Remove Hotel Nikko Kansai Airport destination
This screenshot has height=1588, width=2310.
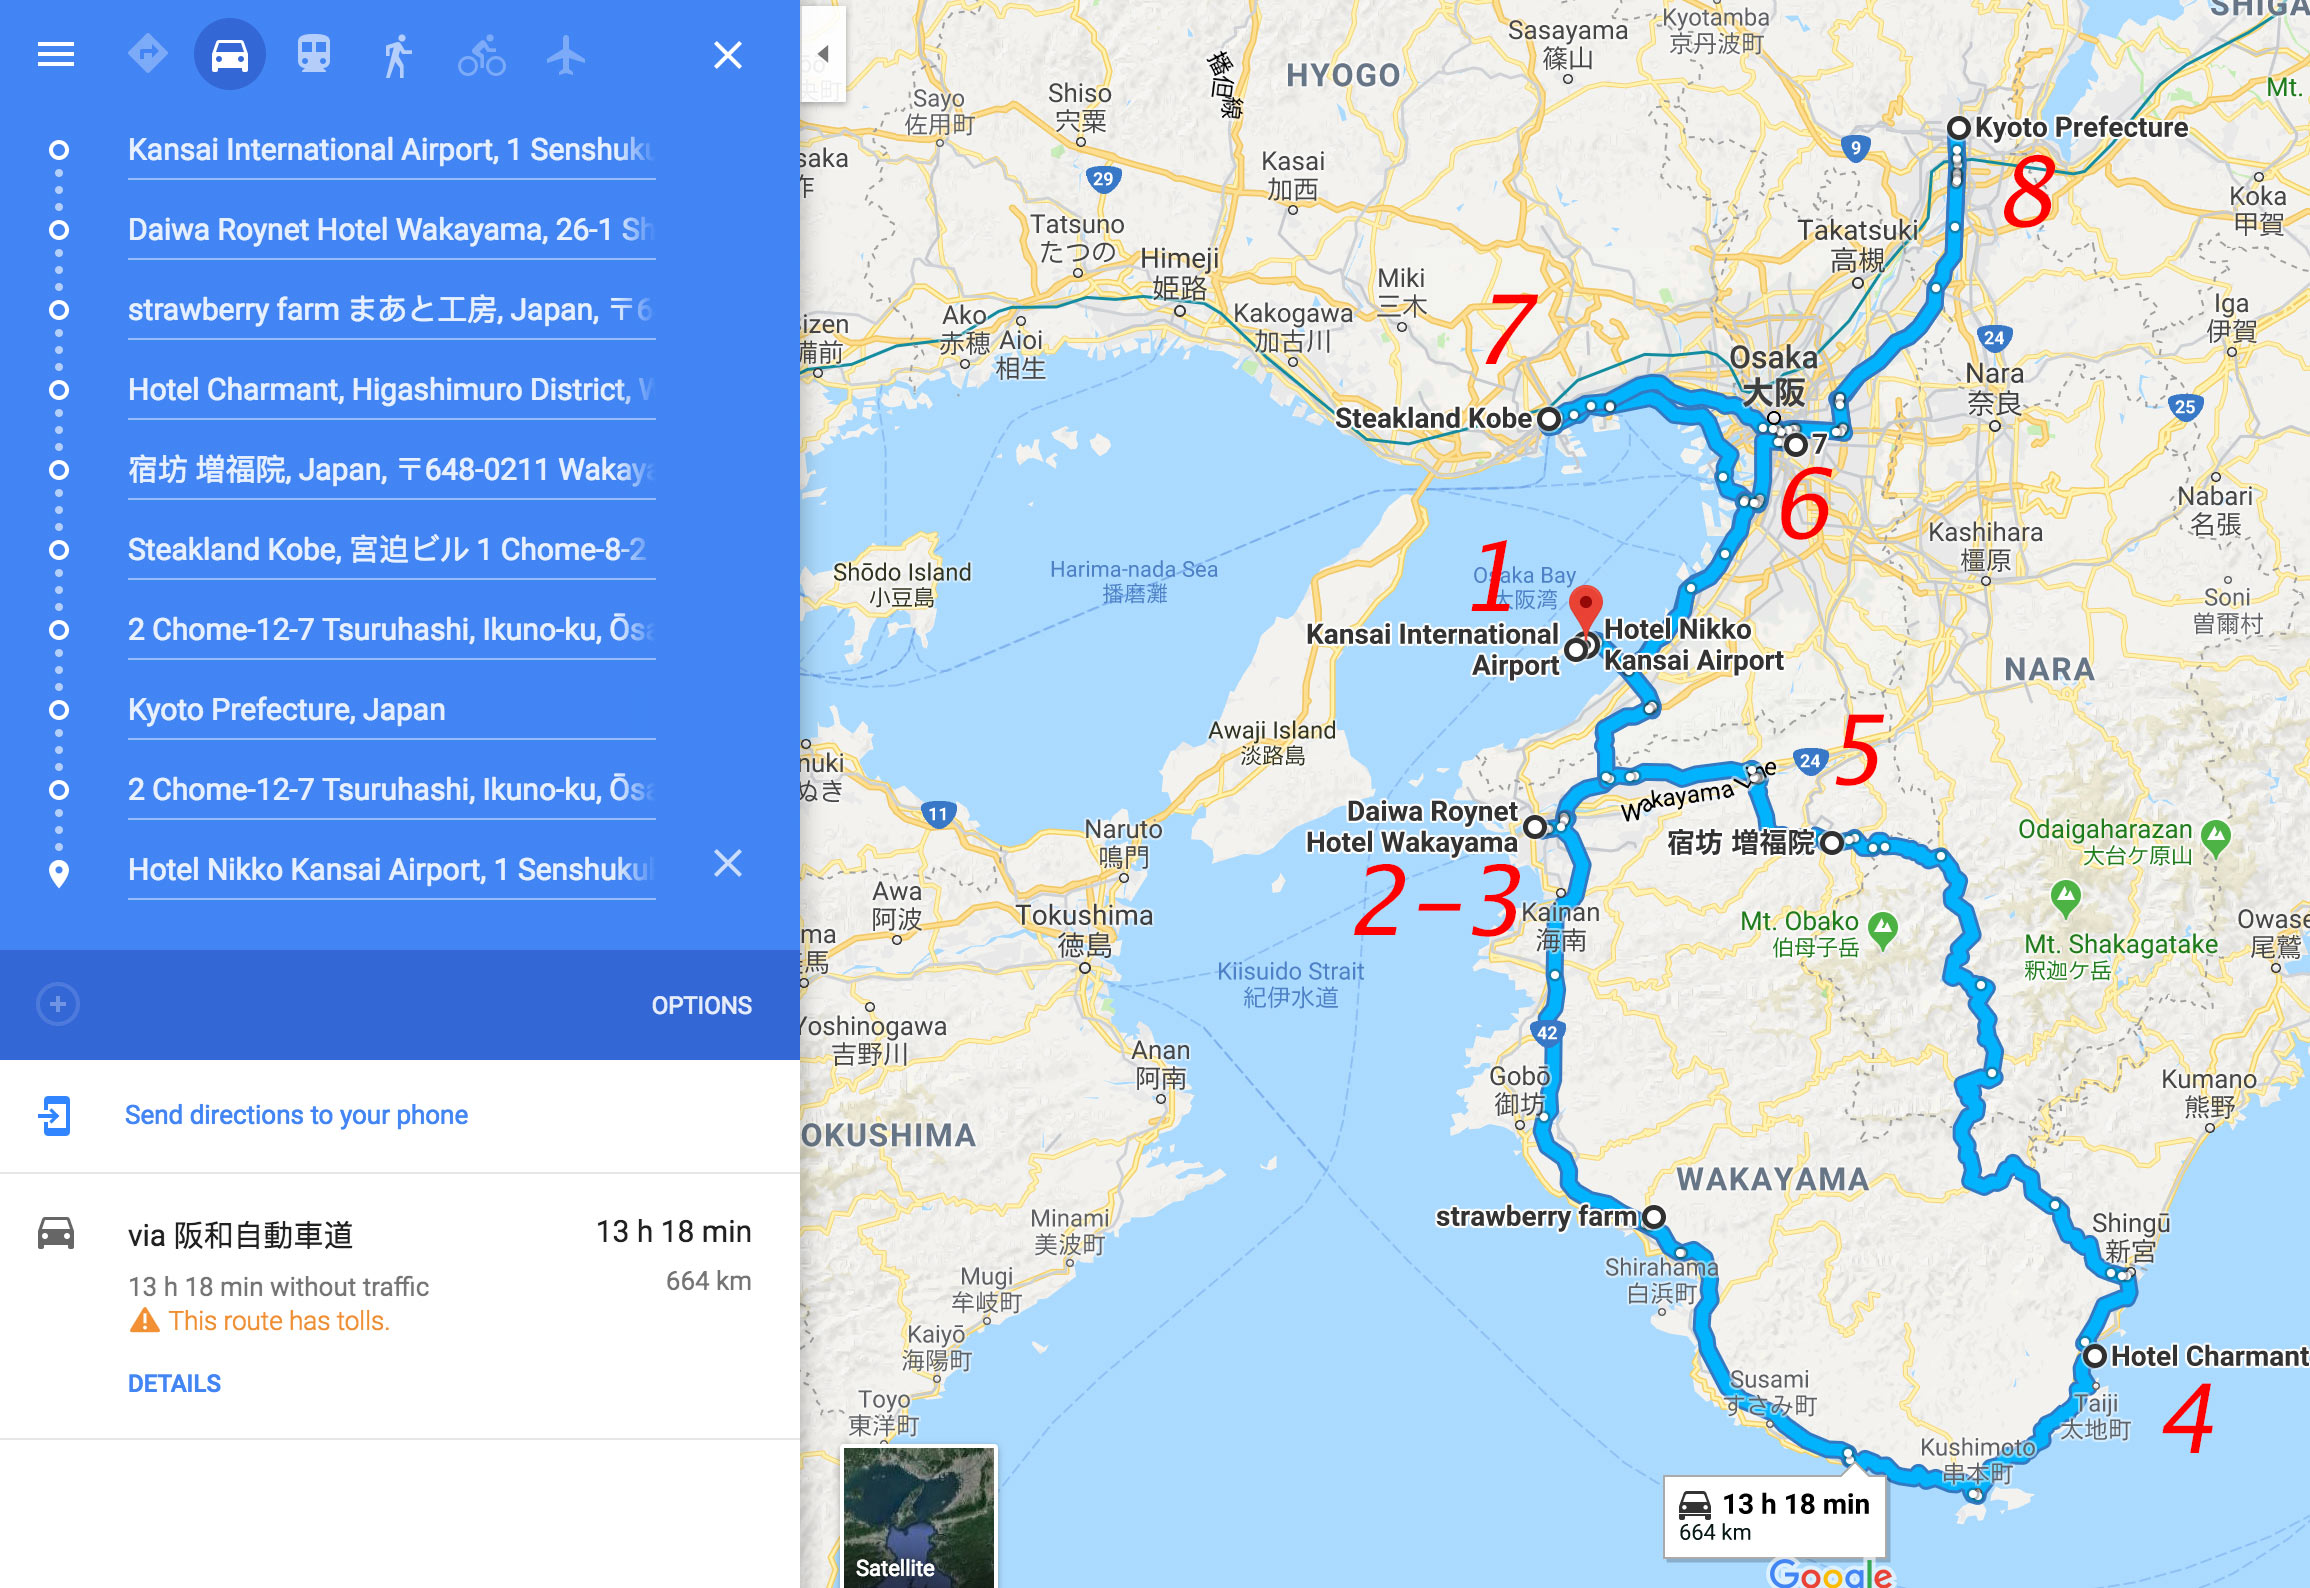pos(728,863)
